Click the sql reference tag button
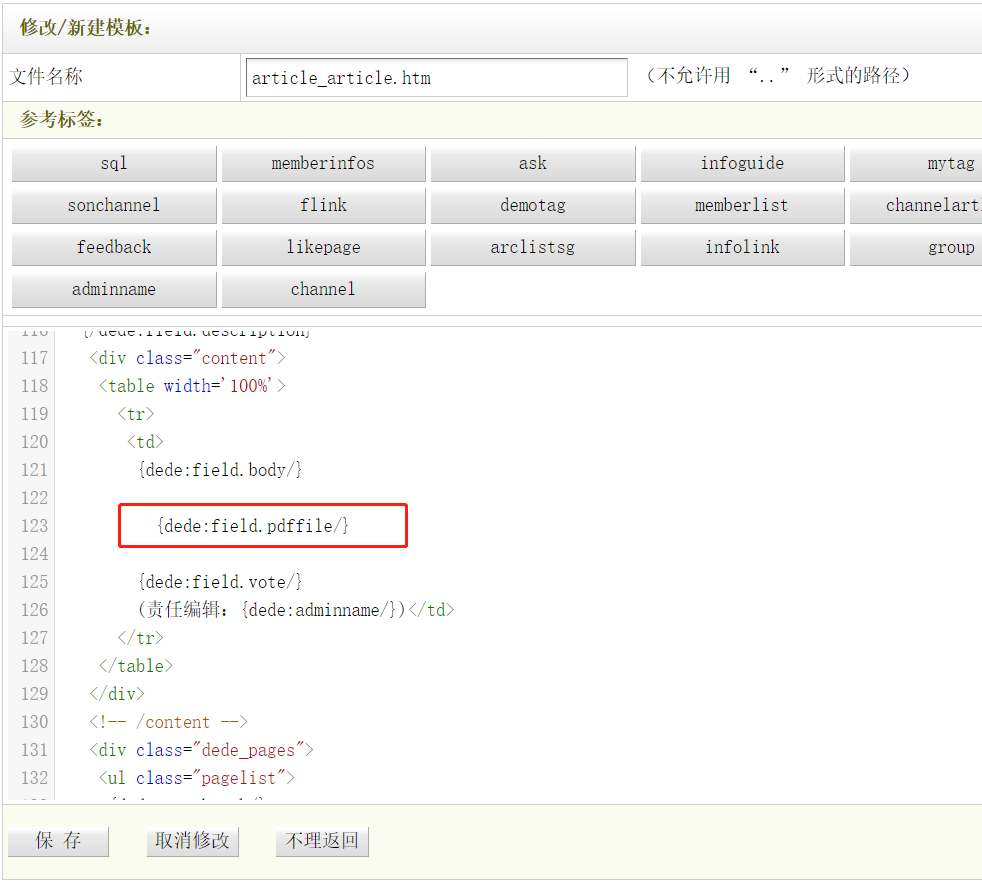 [x=114, y=164]
